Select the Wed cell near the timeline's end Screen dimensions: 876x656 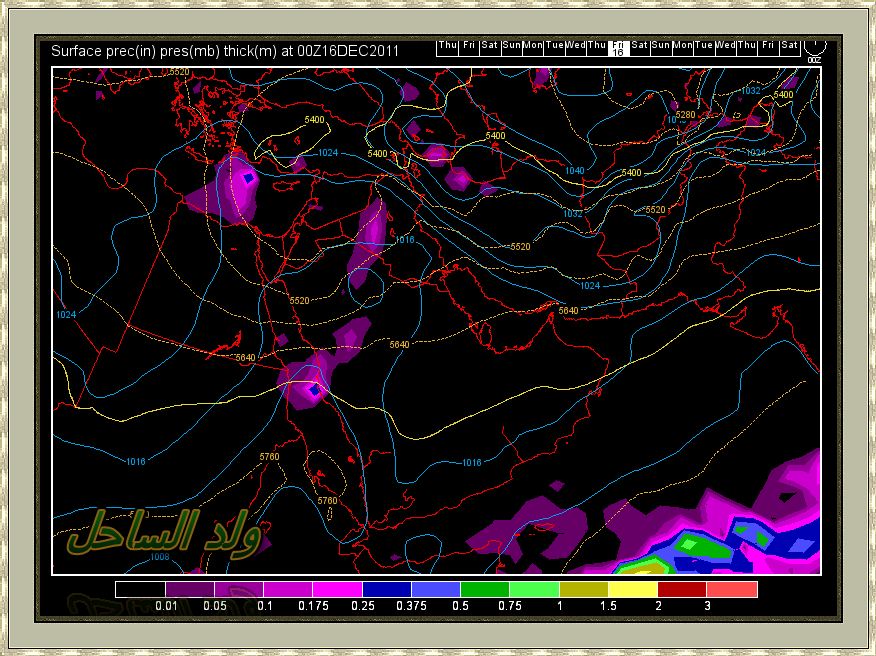point(726,48)
